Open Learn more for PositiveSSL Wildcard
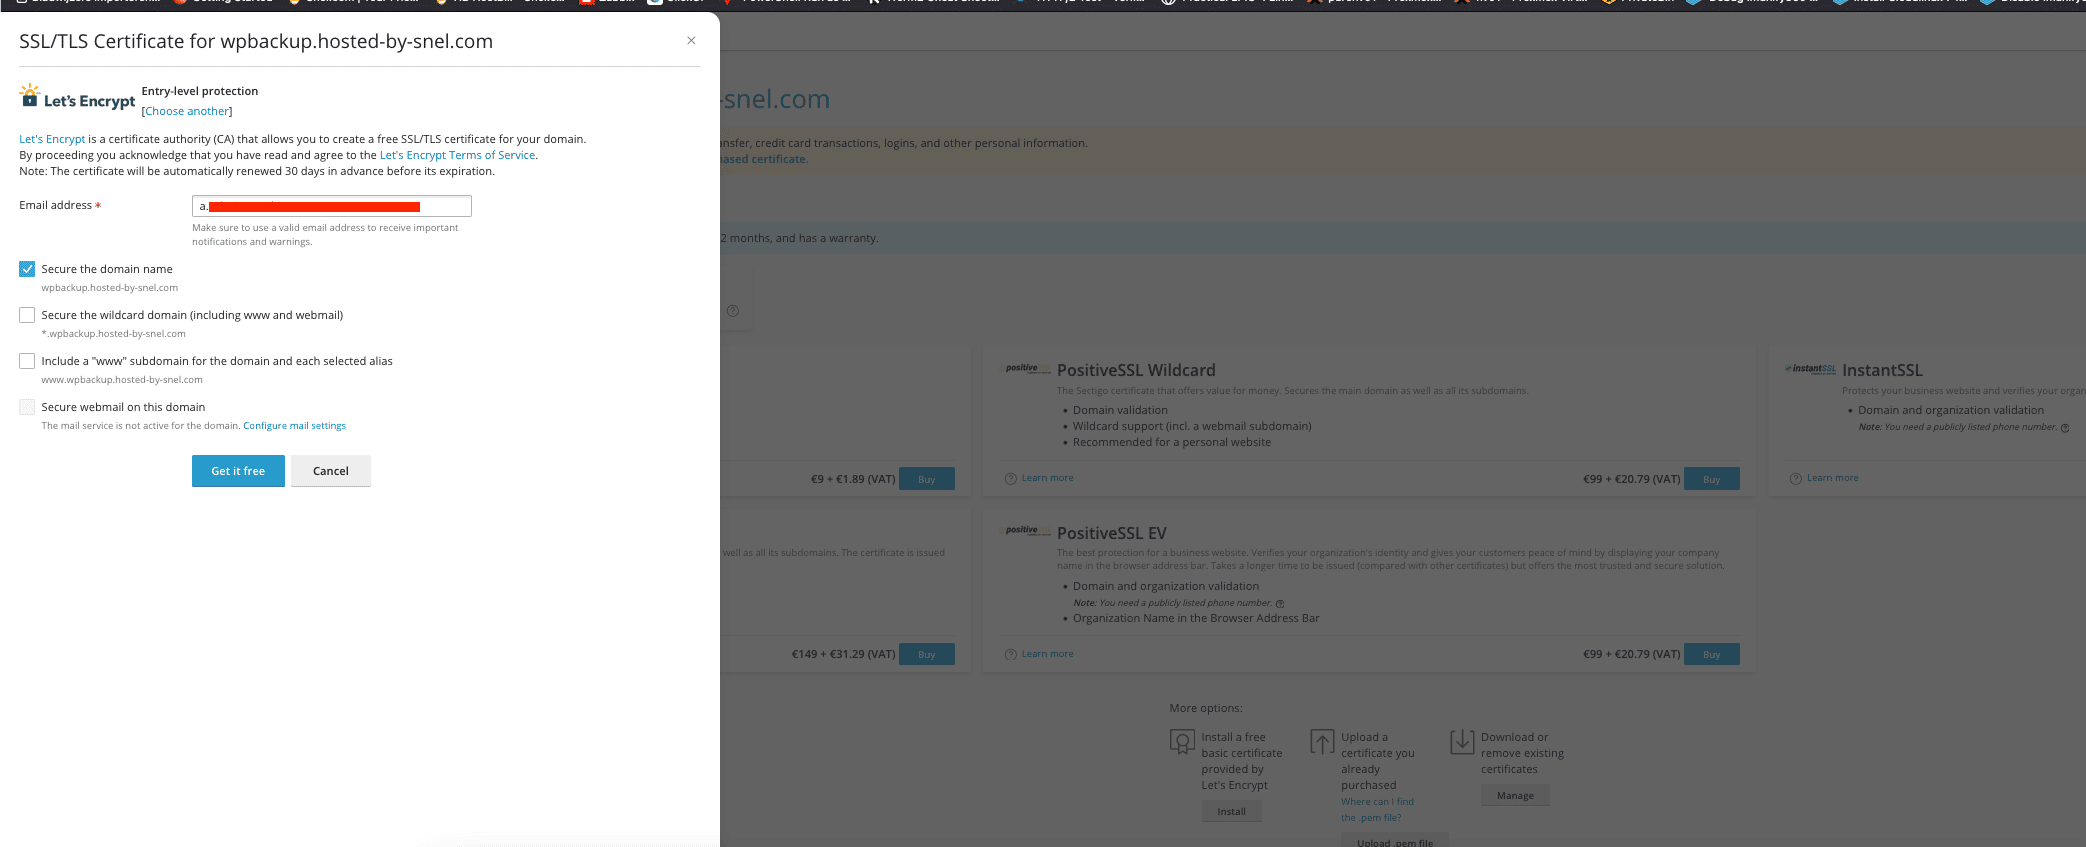 tap(1047, 478)
